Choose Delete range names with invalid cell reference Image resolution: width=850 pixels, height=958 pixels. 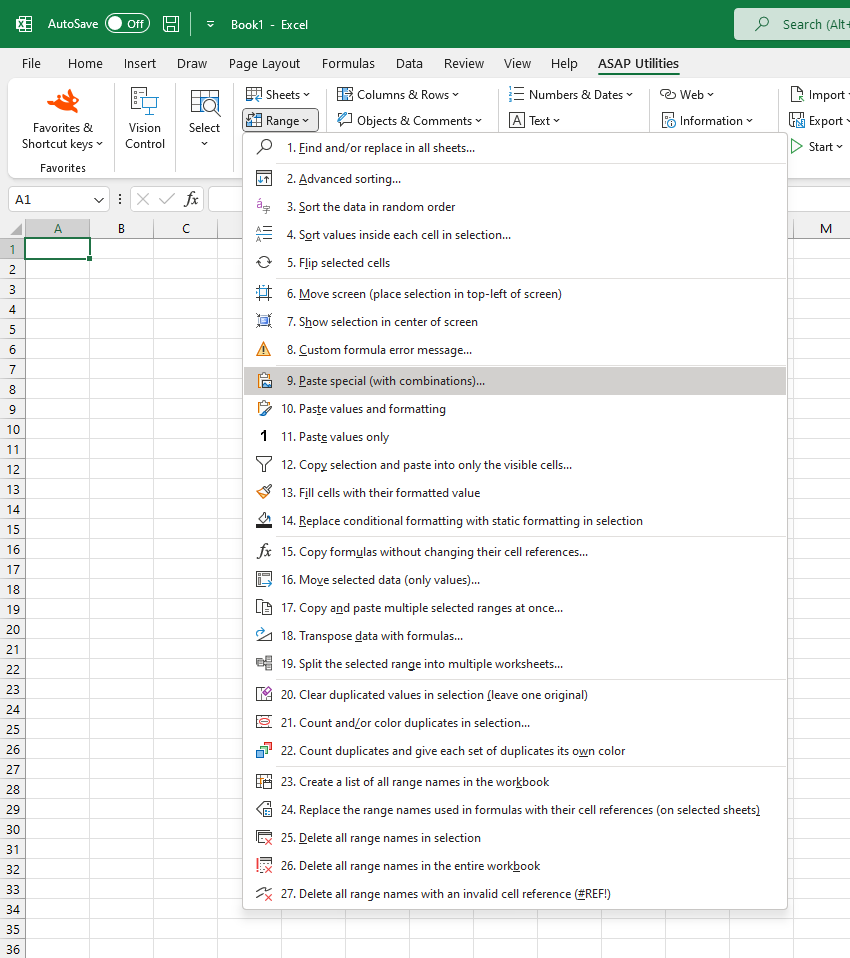515,894
